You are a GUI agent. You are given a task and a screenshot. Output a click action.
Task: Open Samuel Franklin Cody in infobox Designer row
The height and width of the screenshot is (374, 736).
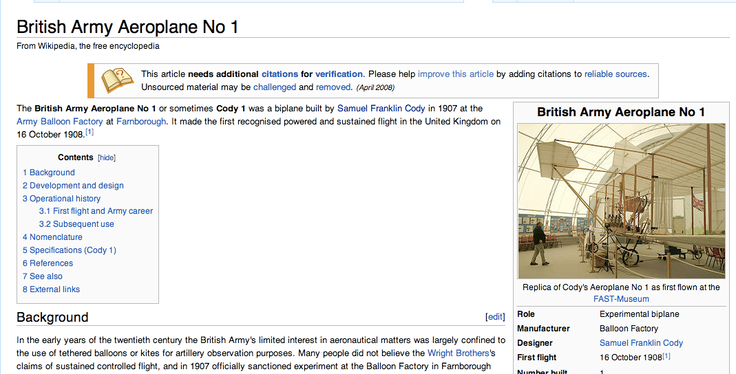point(641,343)
